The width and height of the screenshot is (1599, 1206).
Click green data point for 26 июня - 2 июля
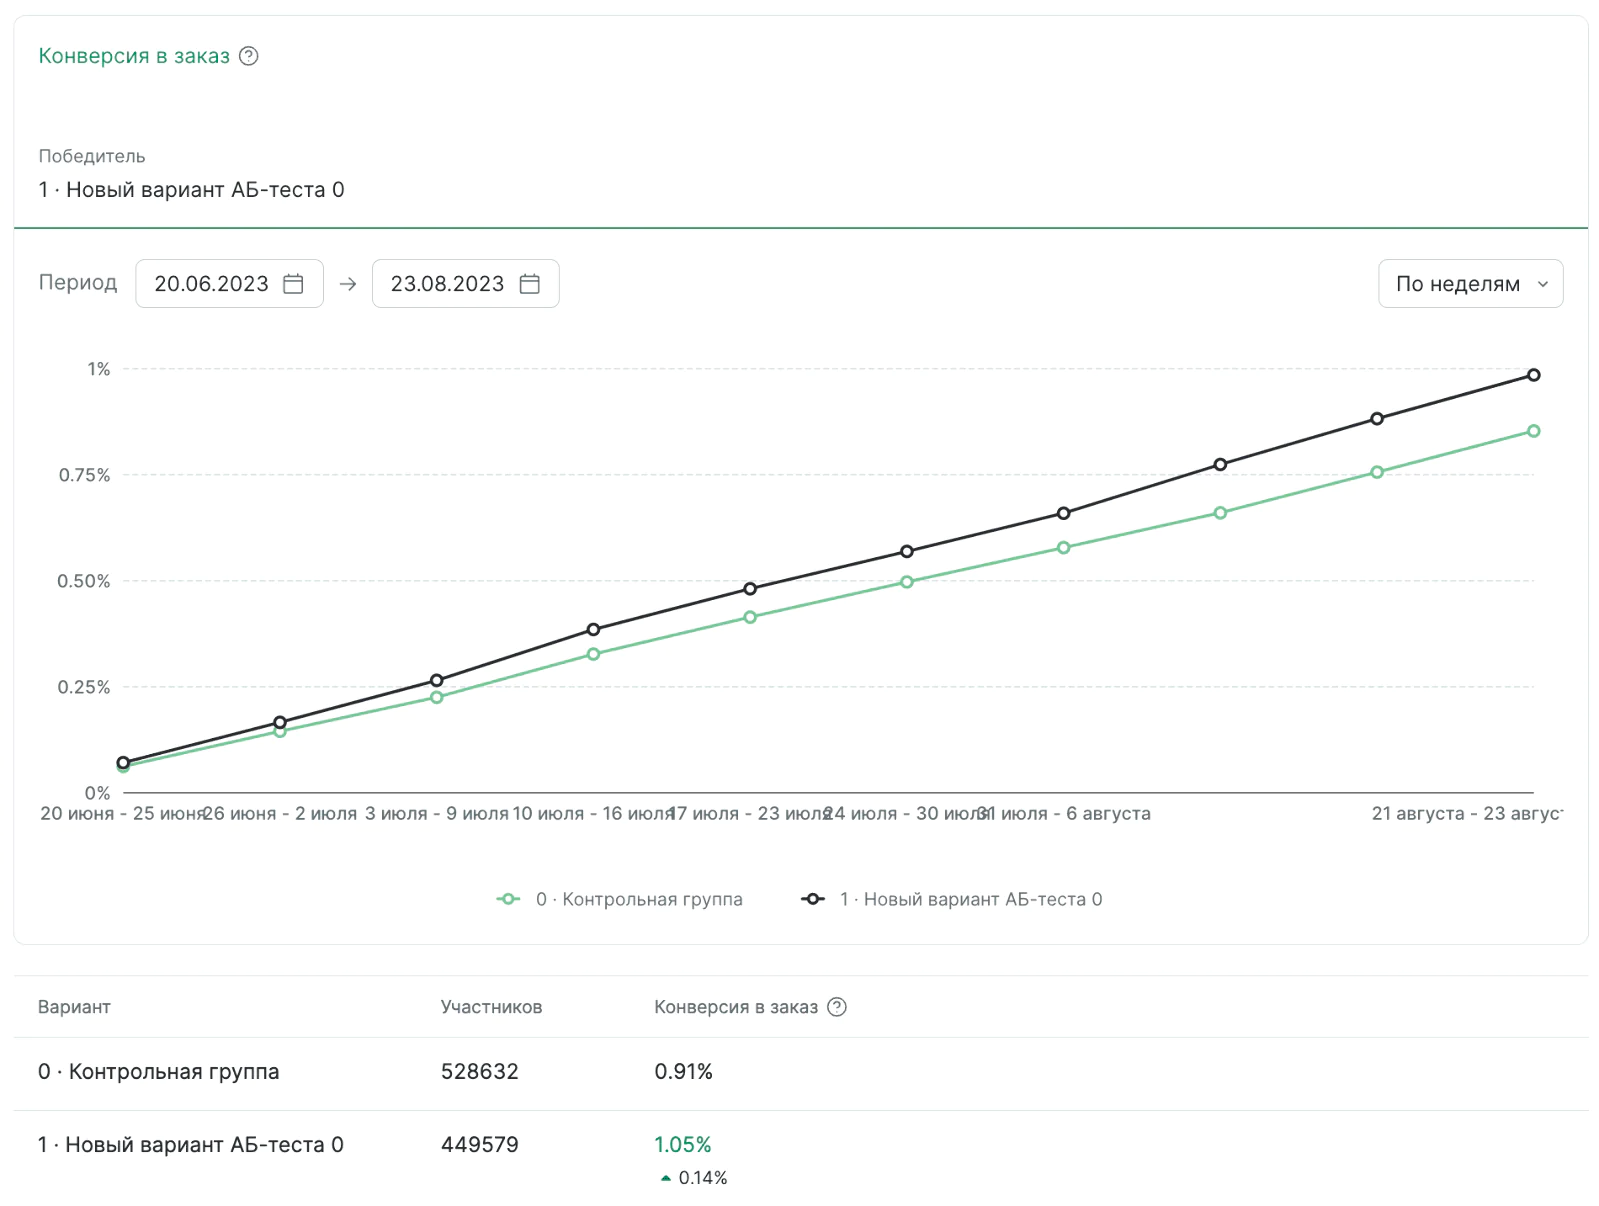pyautogui.click(x=280, y=731)
